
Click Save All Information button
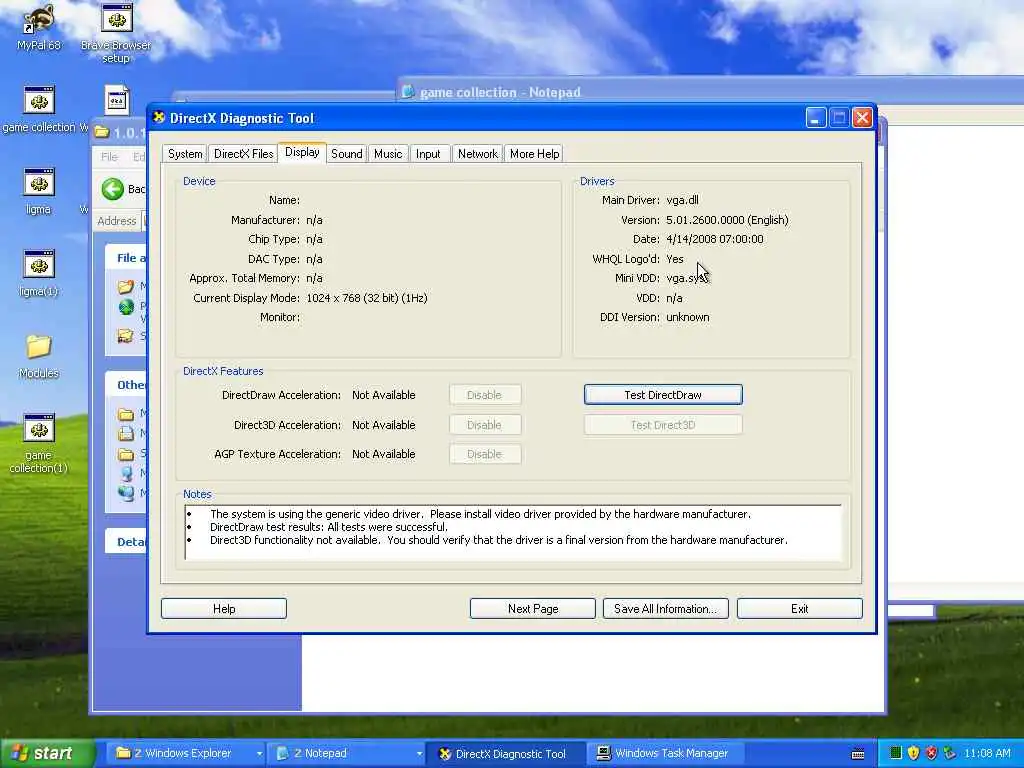click(x=665, y=609)
